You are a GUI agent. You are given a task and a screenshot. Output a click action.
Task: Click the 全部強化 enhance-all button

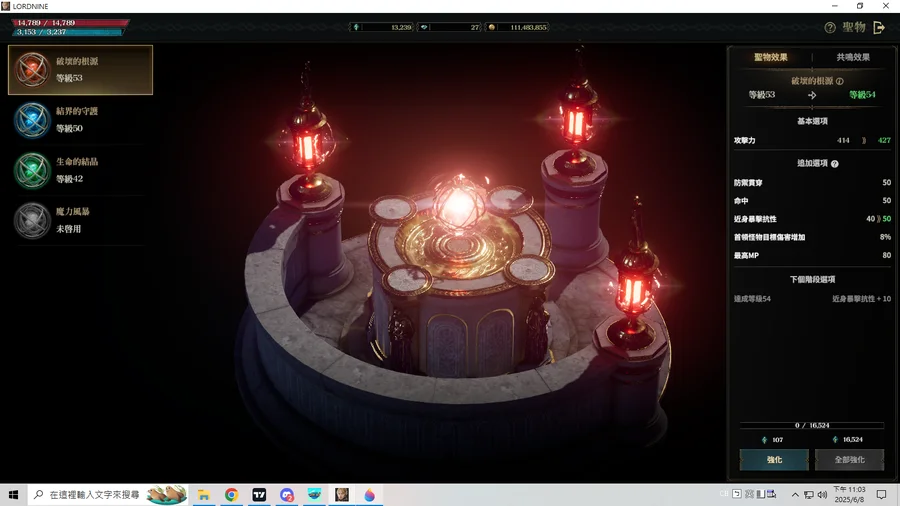849,460
